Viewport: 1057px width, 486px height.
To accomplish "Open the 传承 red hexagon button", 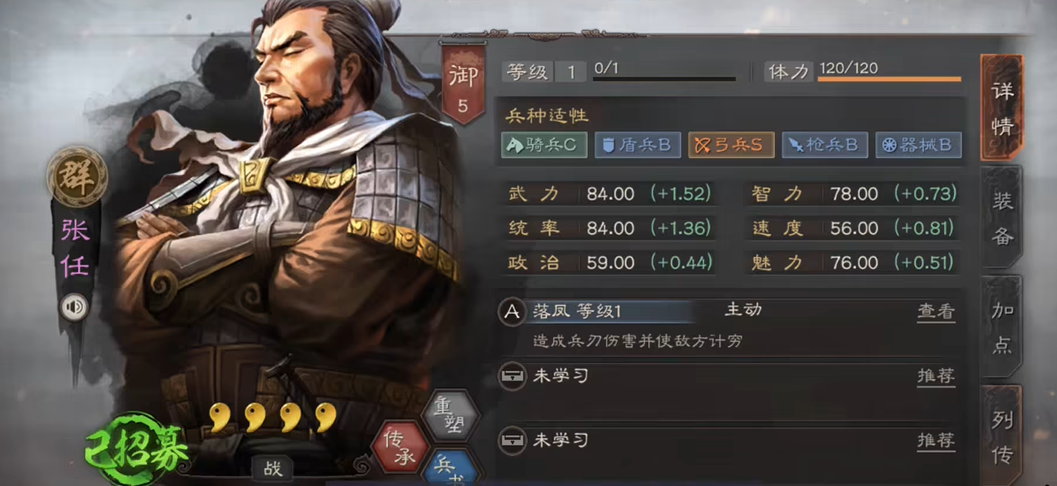I will [x=400, y=447].
